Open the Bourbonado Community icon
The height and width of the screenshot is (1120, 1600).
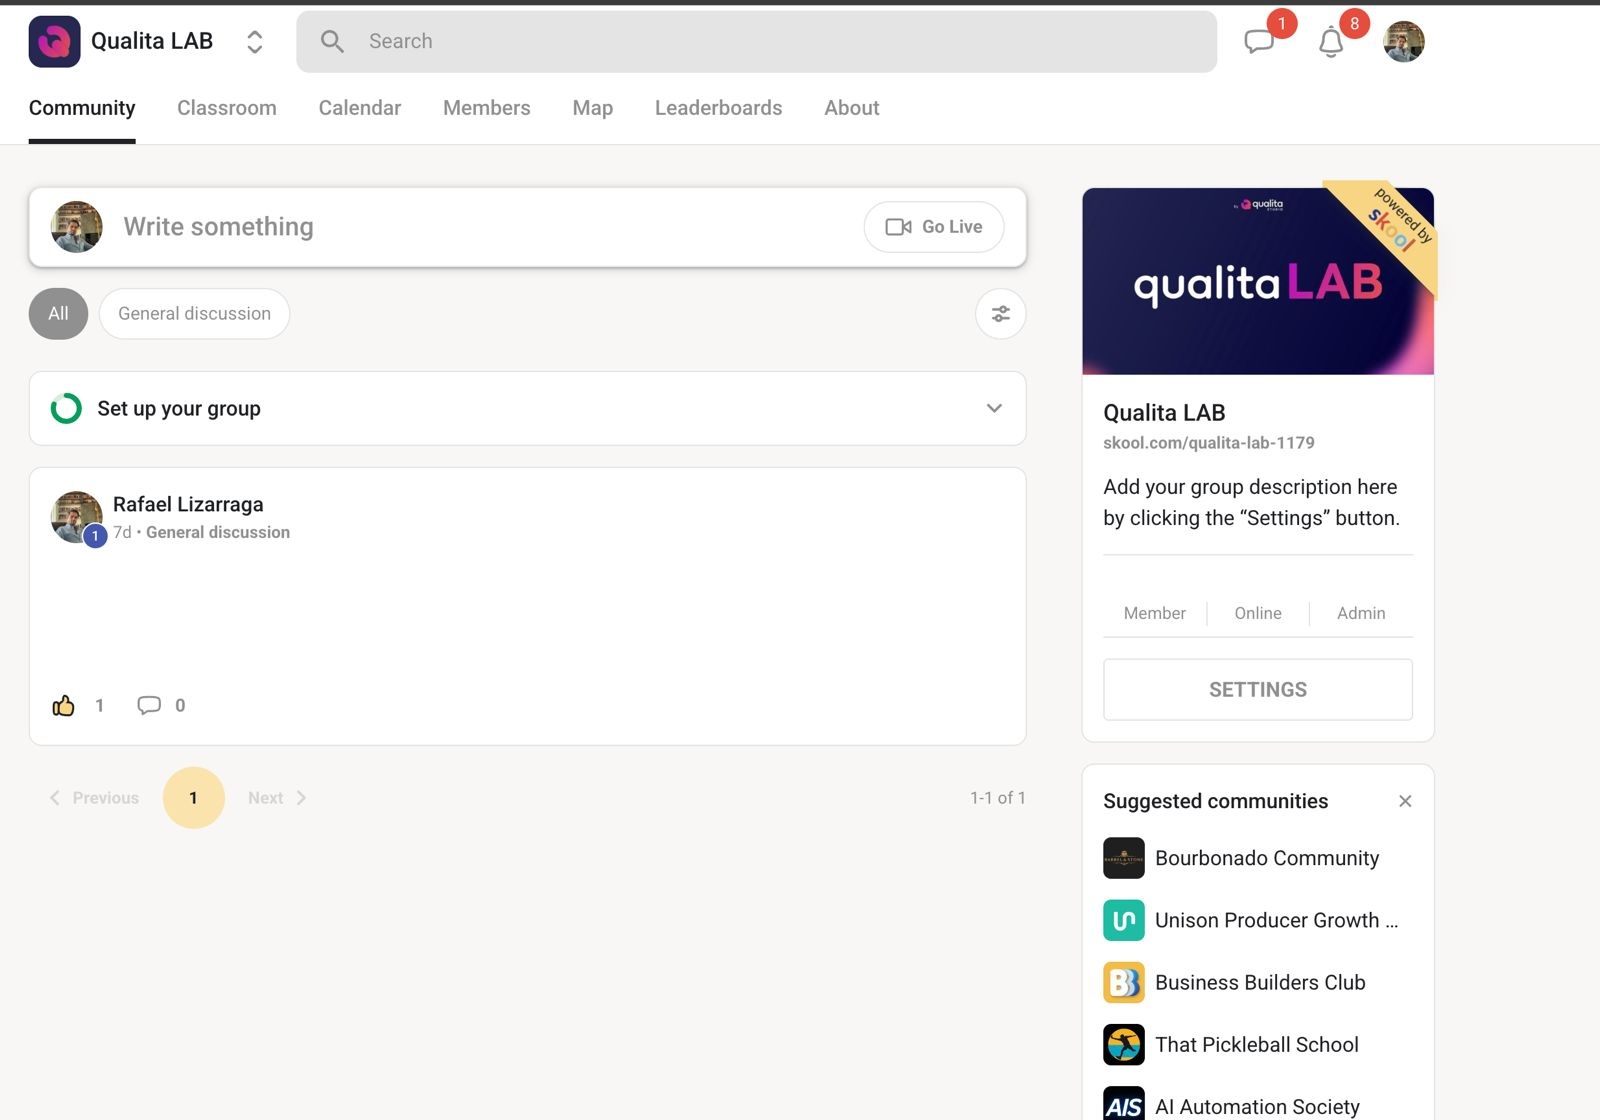pos(1124,858)
